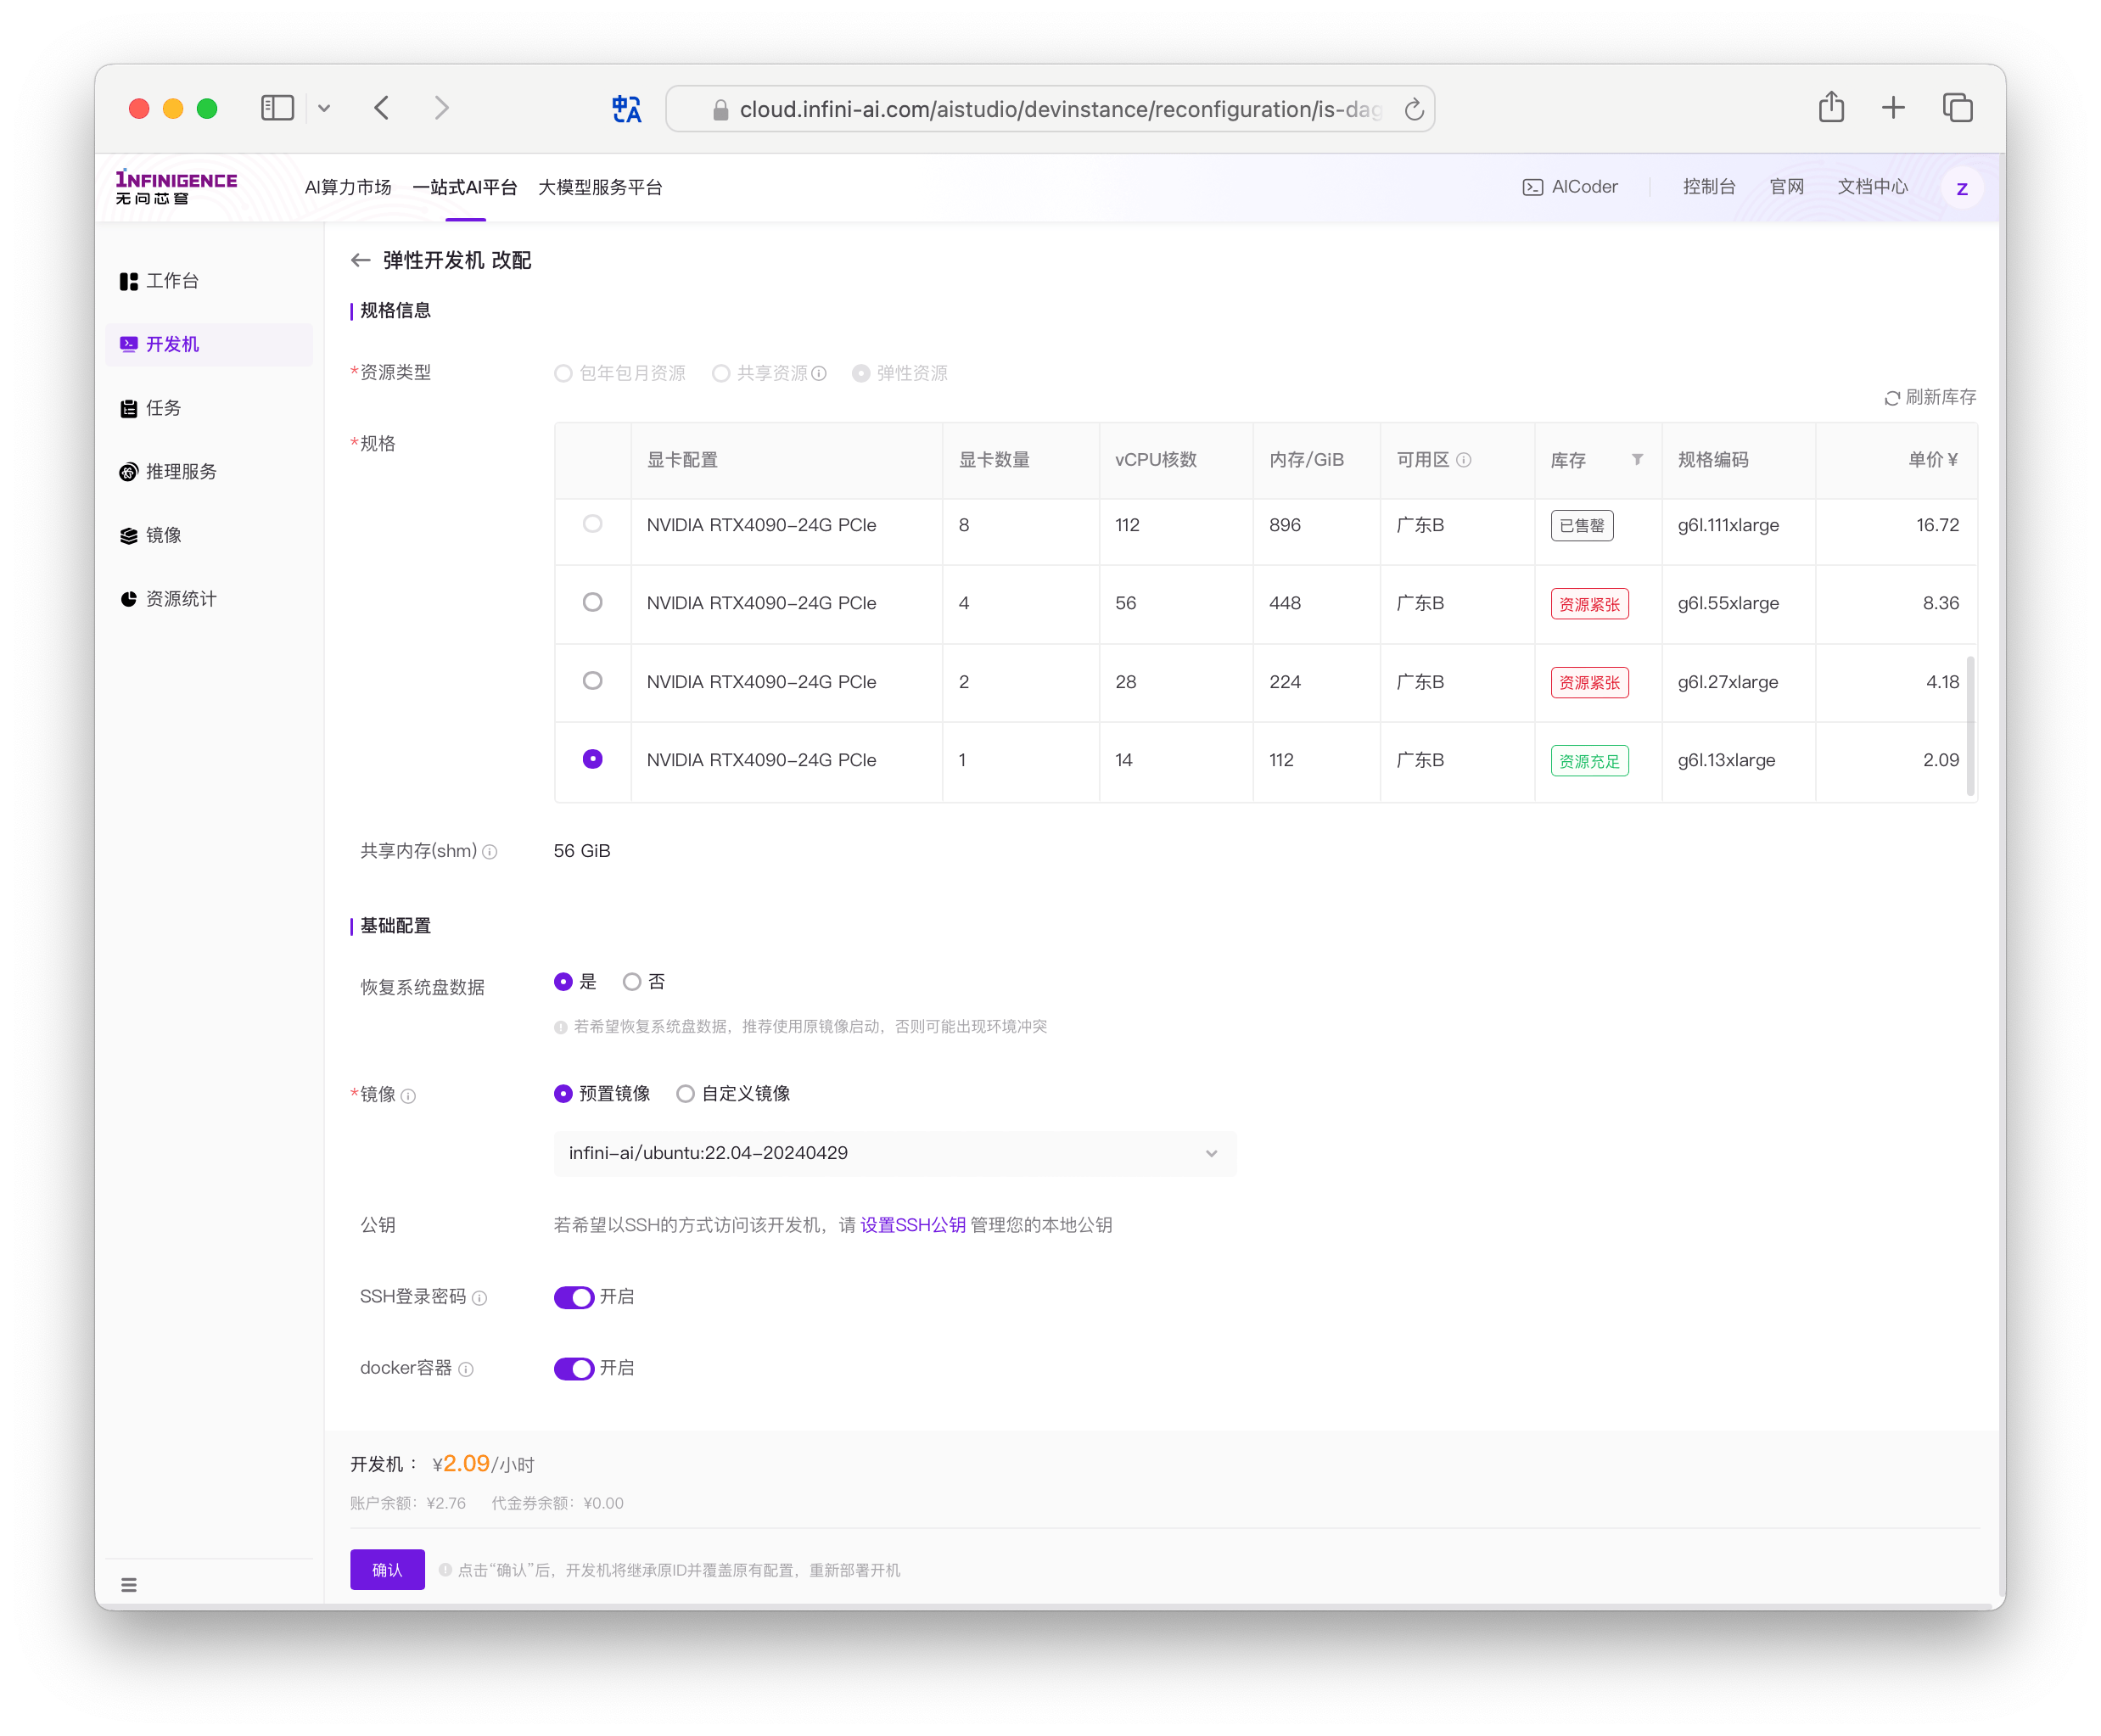Click the info icon next to 共享内存(shm)
Viewport: 2101px width, 1736px height.
click(x=490, y=852)
